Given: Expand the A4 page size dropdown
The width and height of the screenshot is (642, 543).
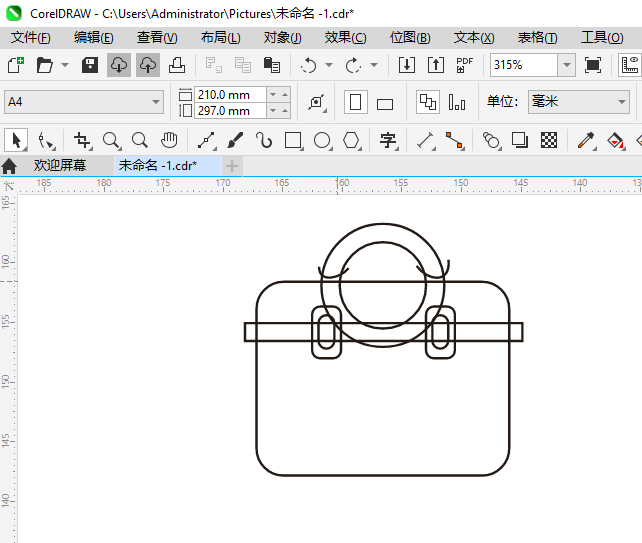Looking at the screenshot, I should (156, 102).
